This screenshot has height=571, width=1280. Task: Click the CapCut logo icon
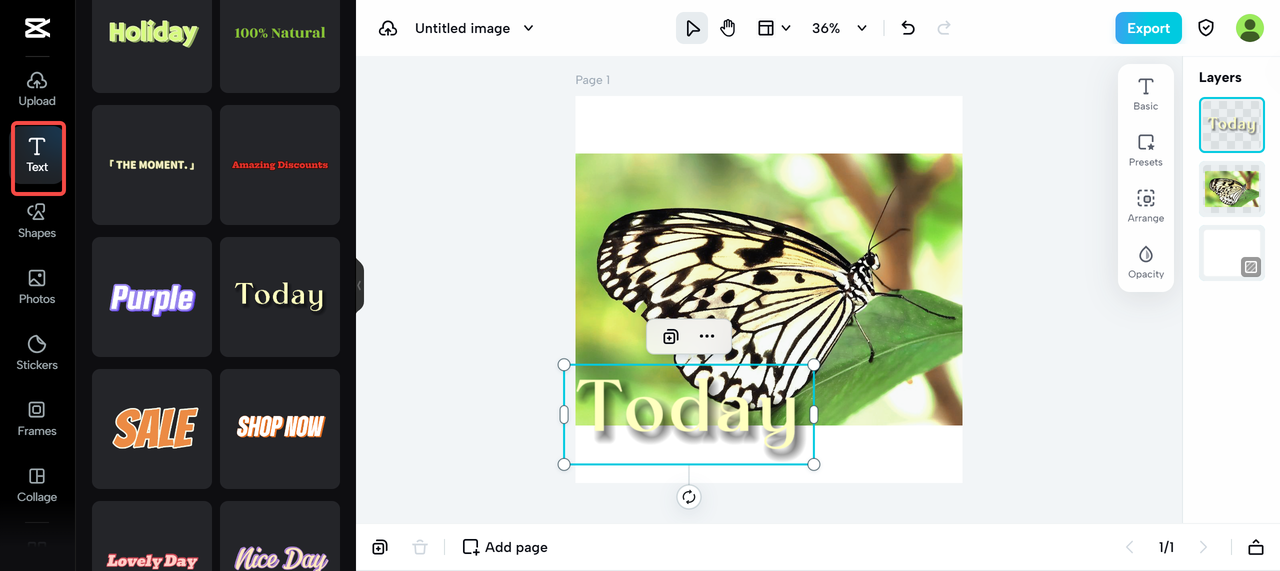37,28
